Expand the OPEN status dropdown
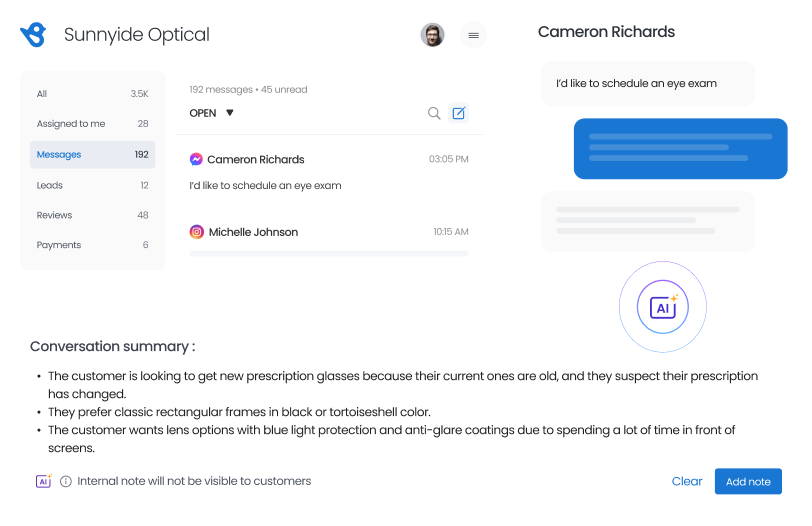 click(229, 113)
